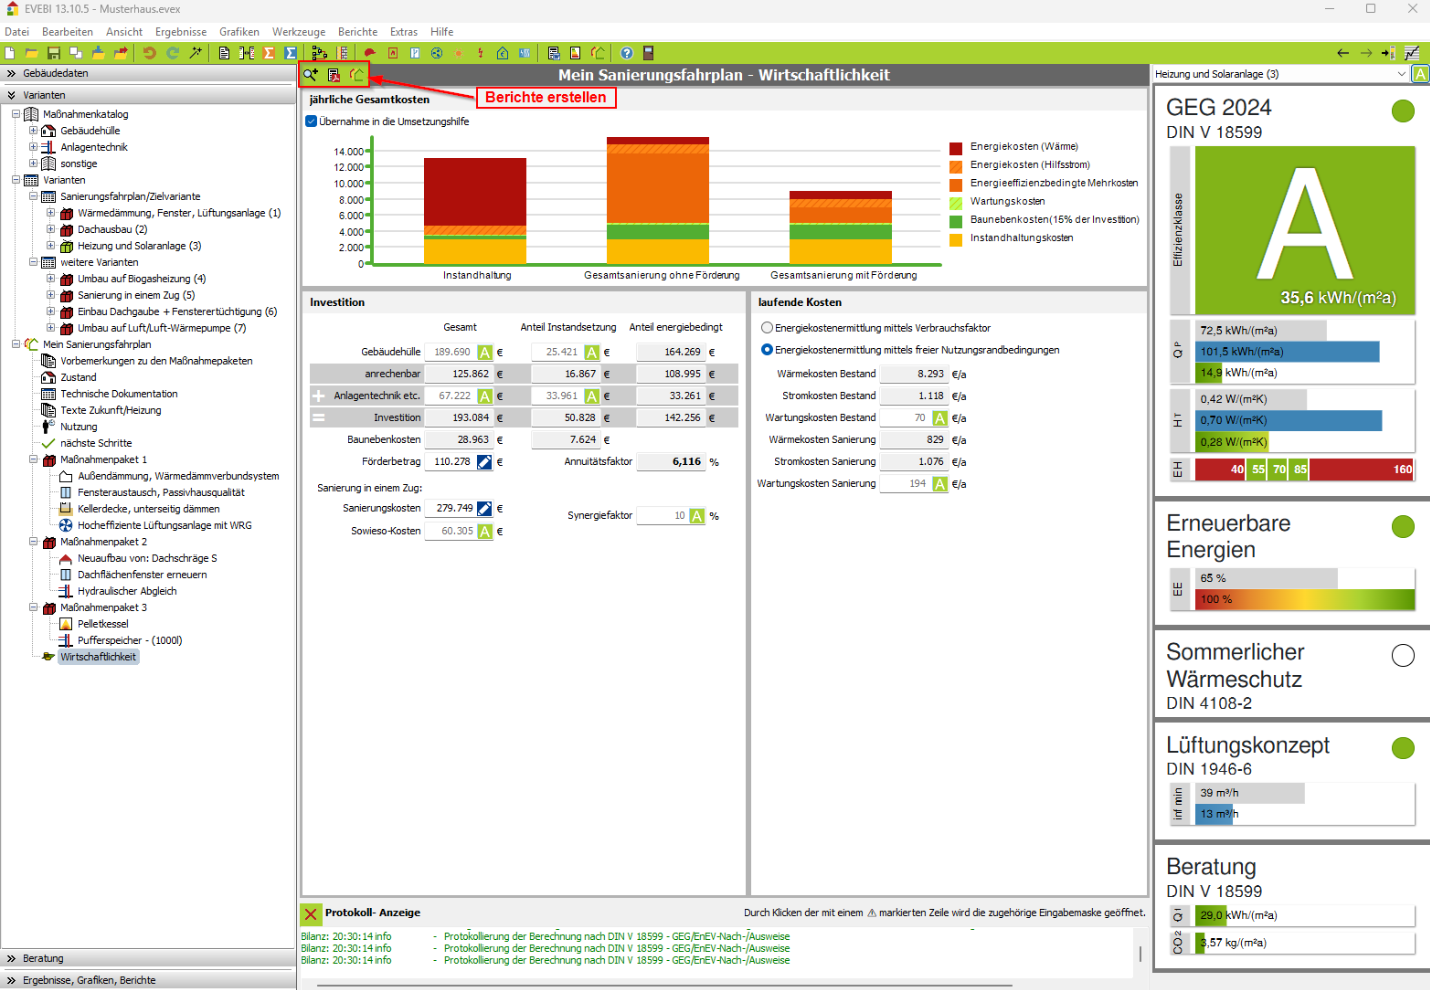Open the Ergebnisse menu

point(180,32)
